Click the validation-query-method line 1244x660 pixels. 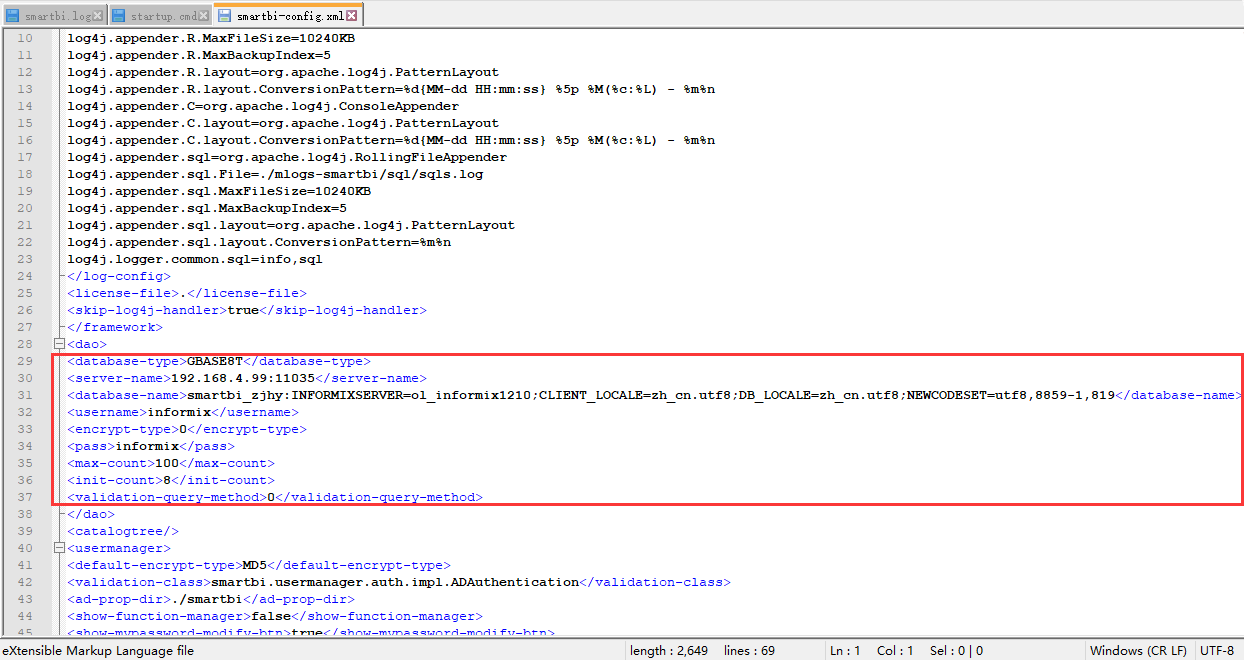click(275, 497)
